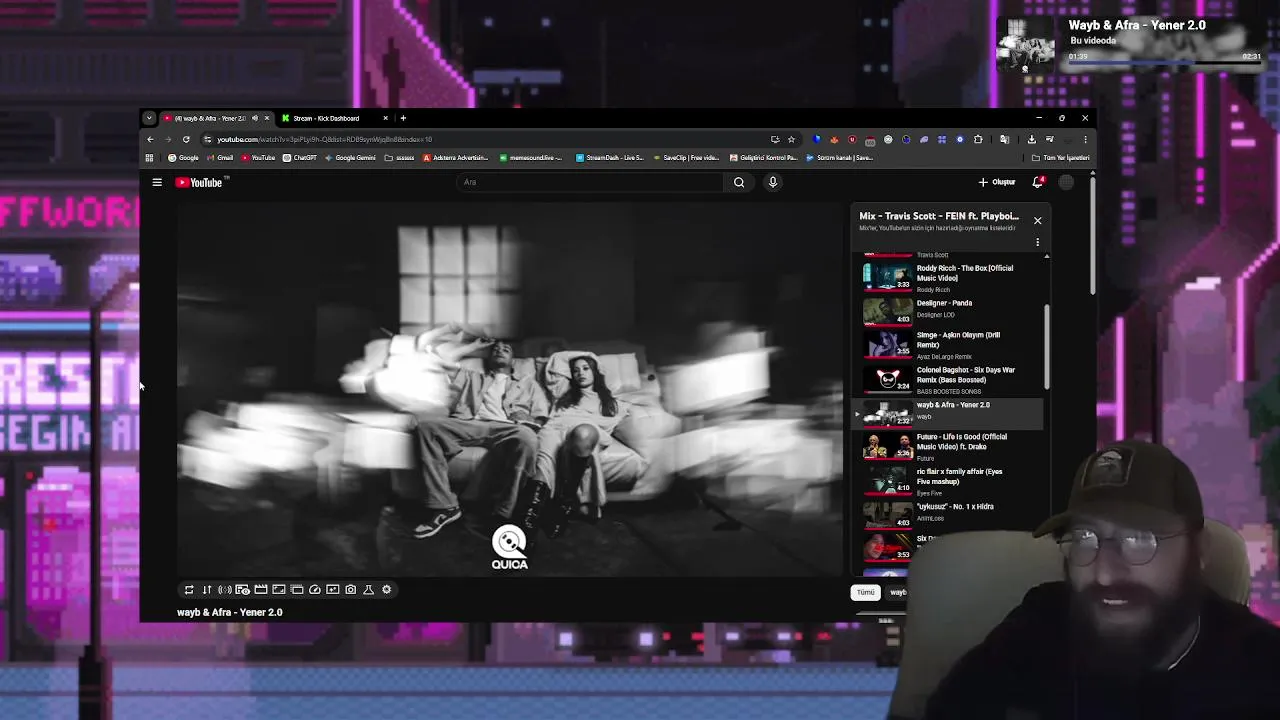Bookmark this page with star icon

(791, 139)
